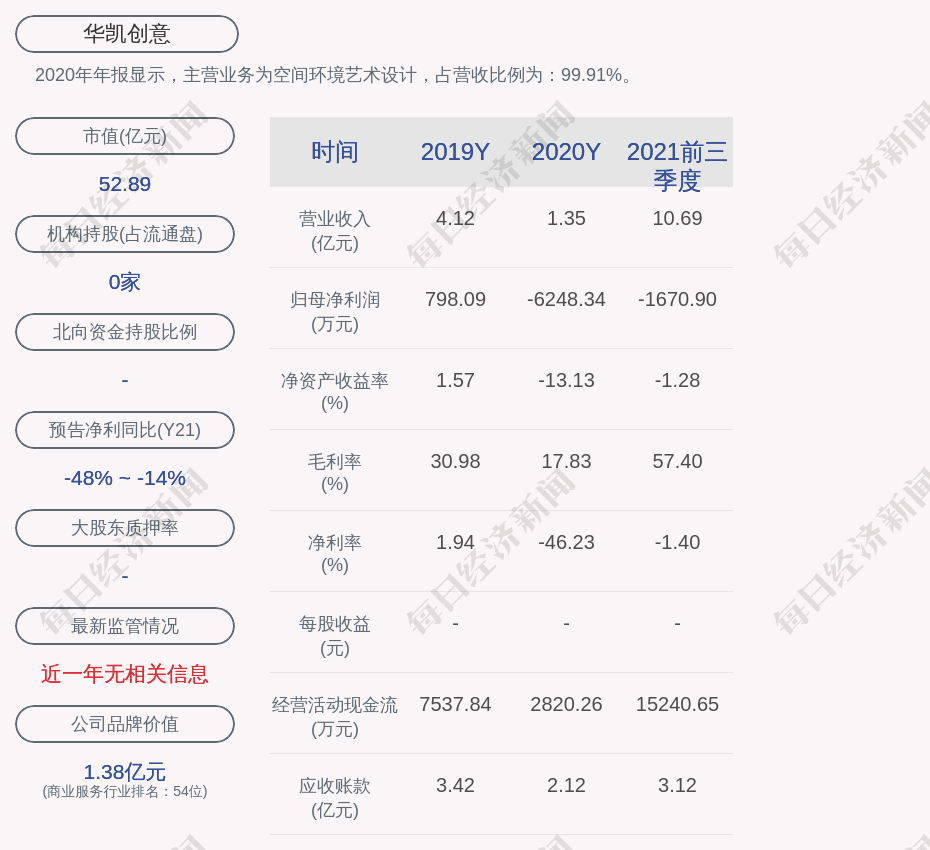Screen dimensions: 930x850
Task: Click the 大股东质押率 pill
Action: click(125, 528)
